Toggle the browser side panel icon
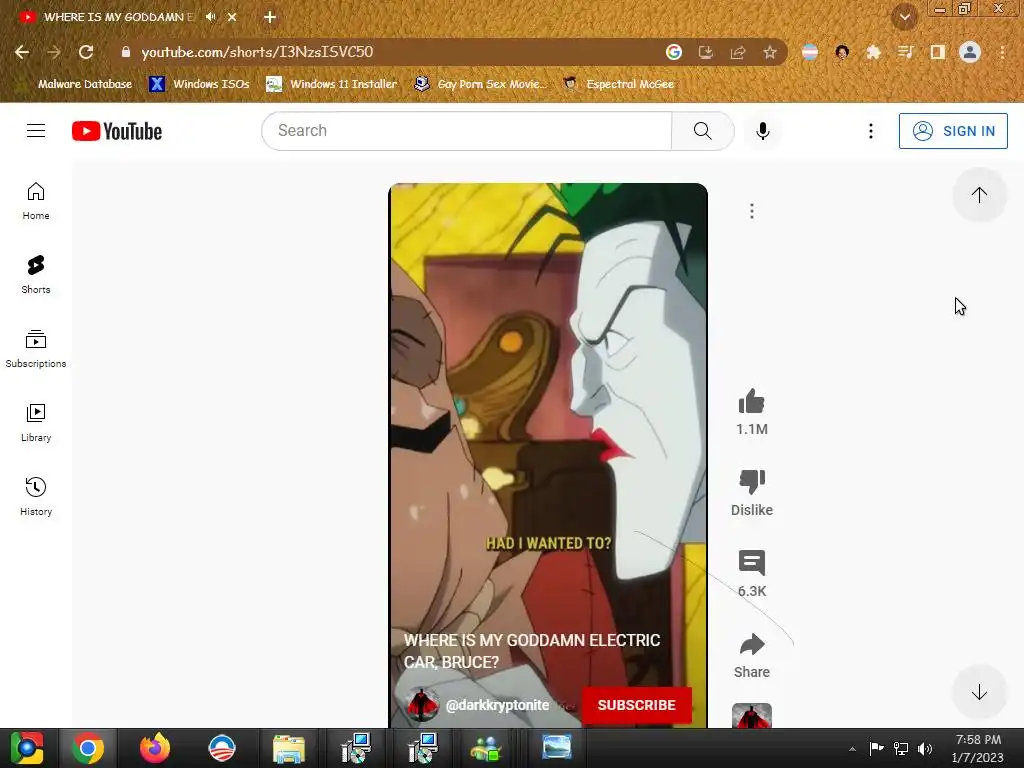The width and height of the screenshot is (1024, 768). point(938,52)
